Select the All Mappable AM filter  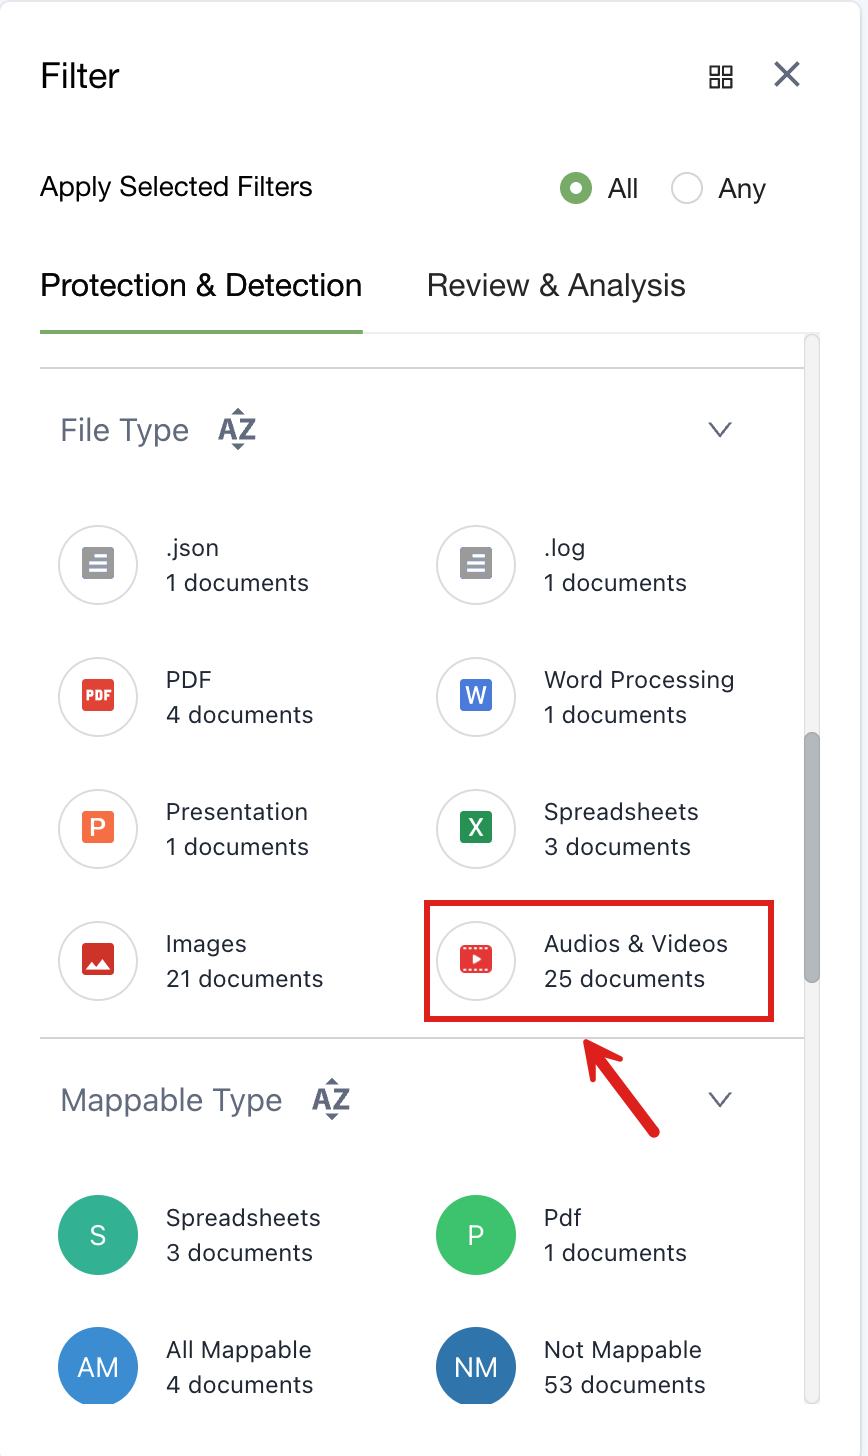click(98, 1367)
